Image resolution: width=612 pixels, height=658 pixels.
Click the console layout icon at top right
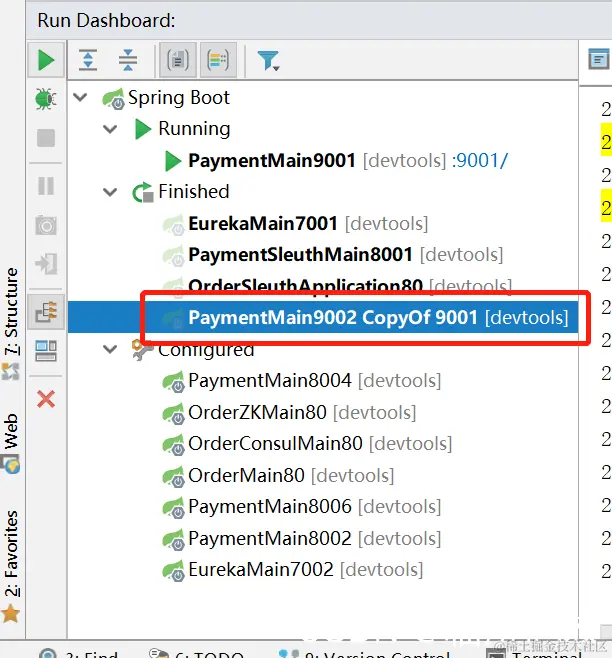(599, 59)
